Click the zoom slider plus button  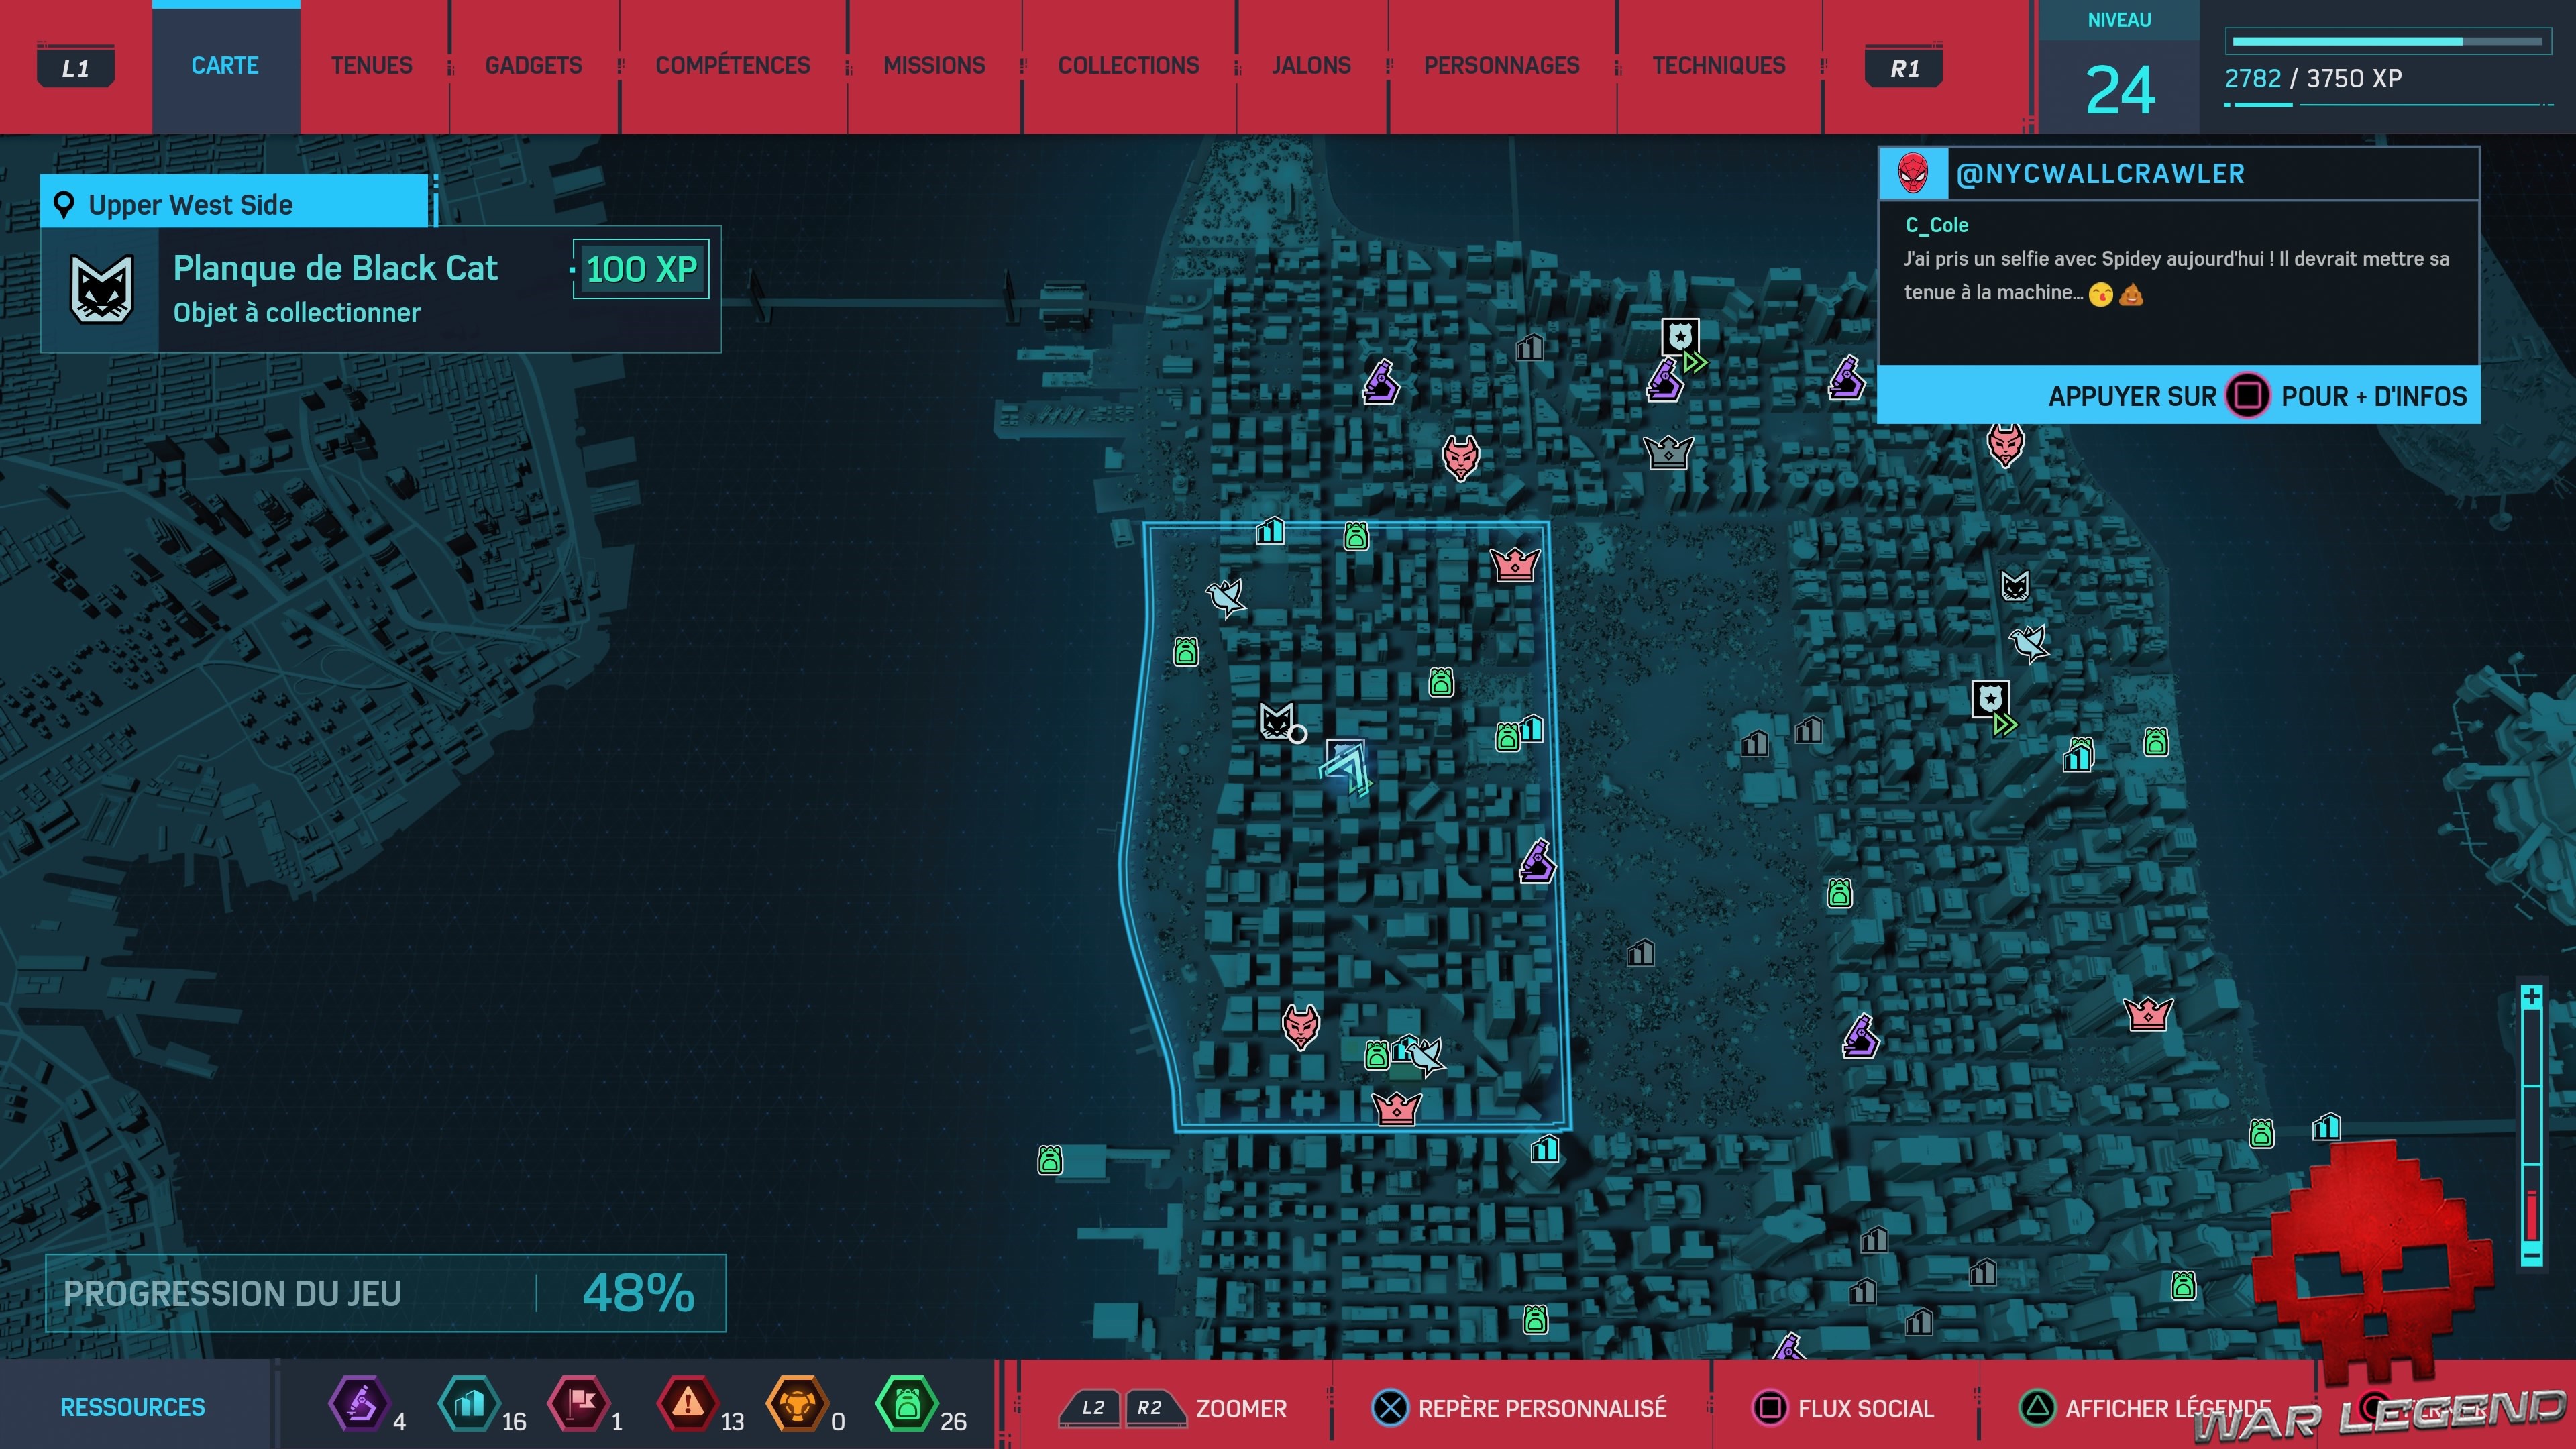(x=2531, y=997)
